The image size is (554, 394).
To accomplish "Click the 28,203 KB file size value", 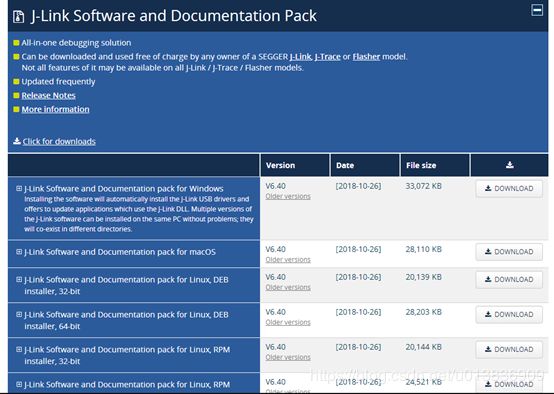I will (423, 312).
